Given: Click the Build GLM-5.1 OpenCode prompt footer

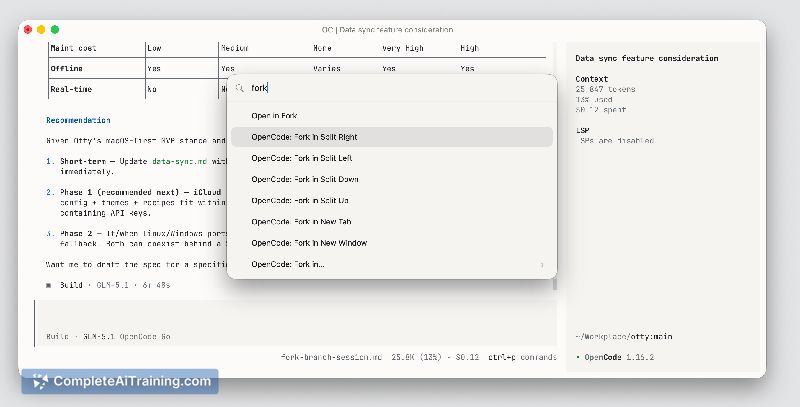Looking at the screenshot, I should point(108,337).
